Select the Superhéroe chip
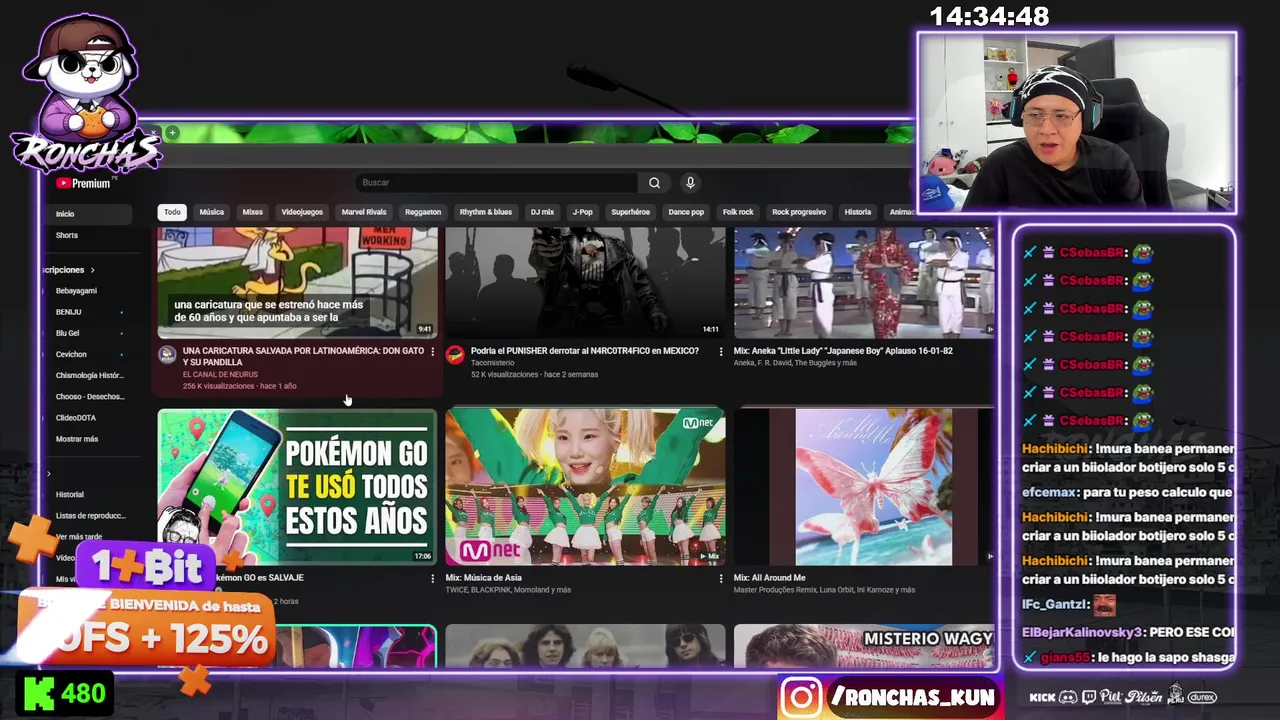 coord(631,212)
